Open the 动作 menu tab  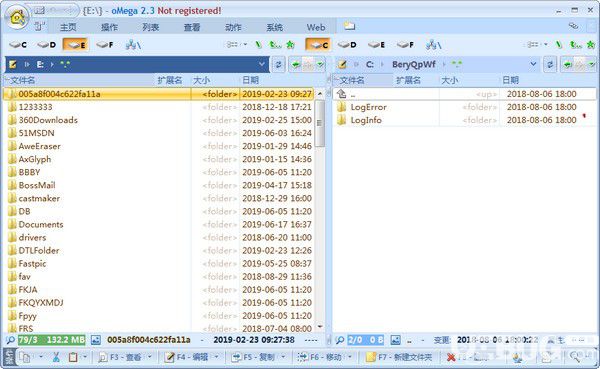click(x=233, y=27)
